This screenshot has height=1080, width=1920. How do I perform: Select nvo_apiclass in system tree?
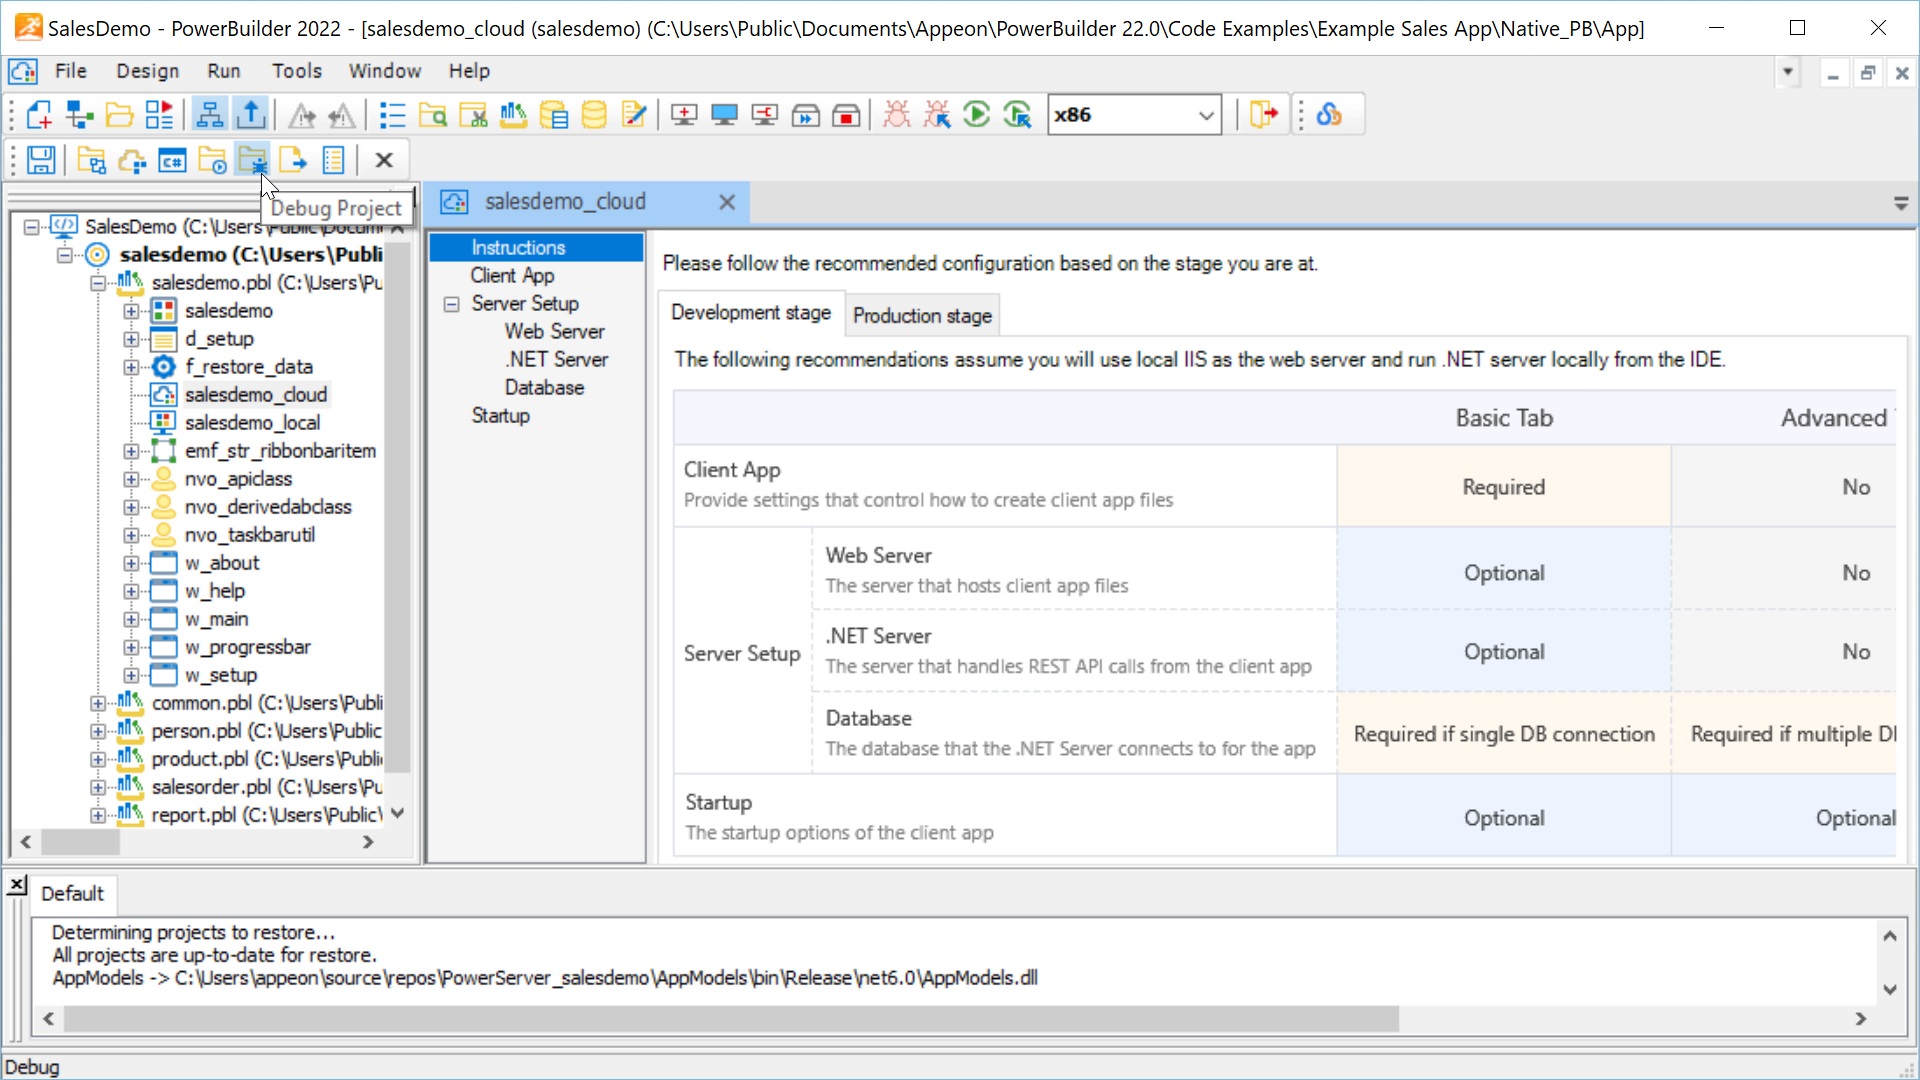[238, 479]
